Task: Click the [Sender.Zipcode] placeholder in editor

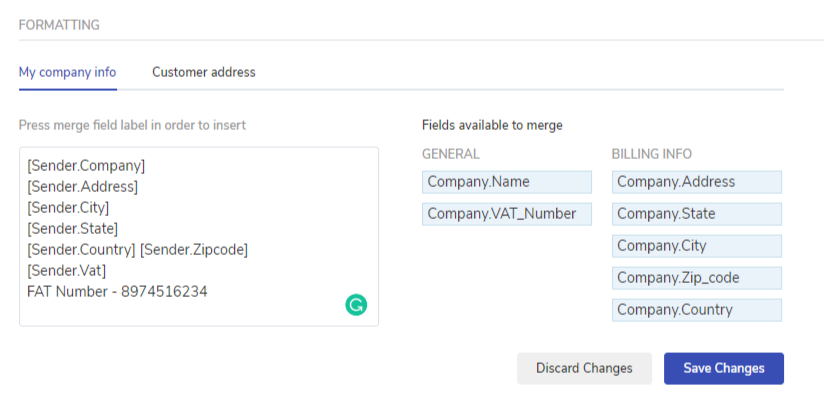Action: (x=194, y=249)
